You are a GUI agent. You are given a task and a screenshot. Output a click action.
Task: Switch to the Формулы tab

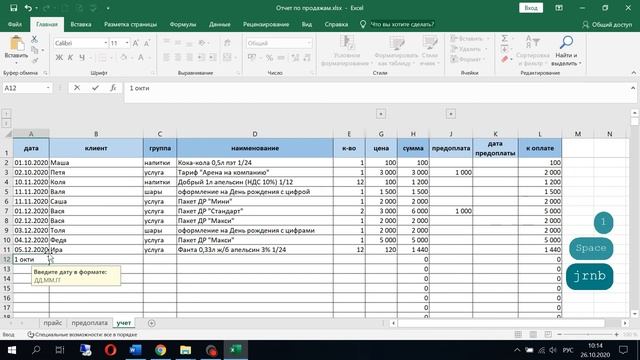[x=183, y=24]
